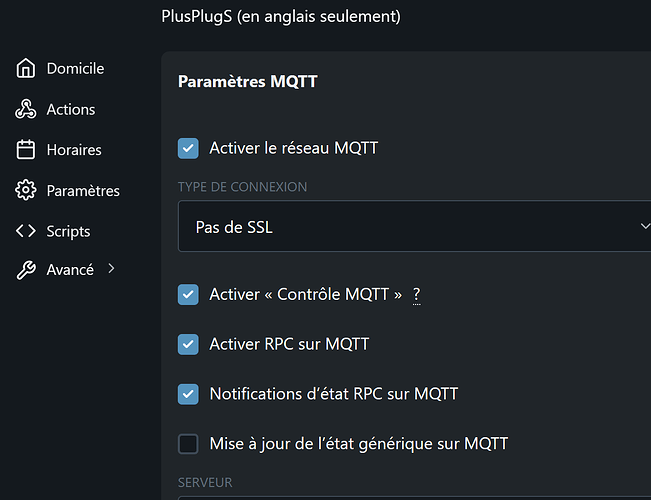Toggle Activer « Contrôle MQTT » checkbox
Viewport: 651px width, 500px height.
(188, 294)
